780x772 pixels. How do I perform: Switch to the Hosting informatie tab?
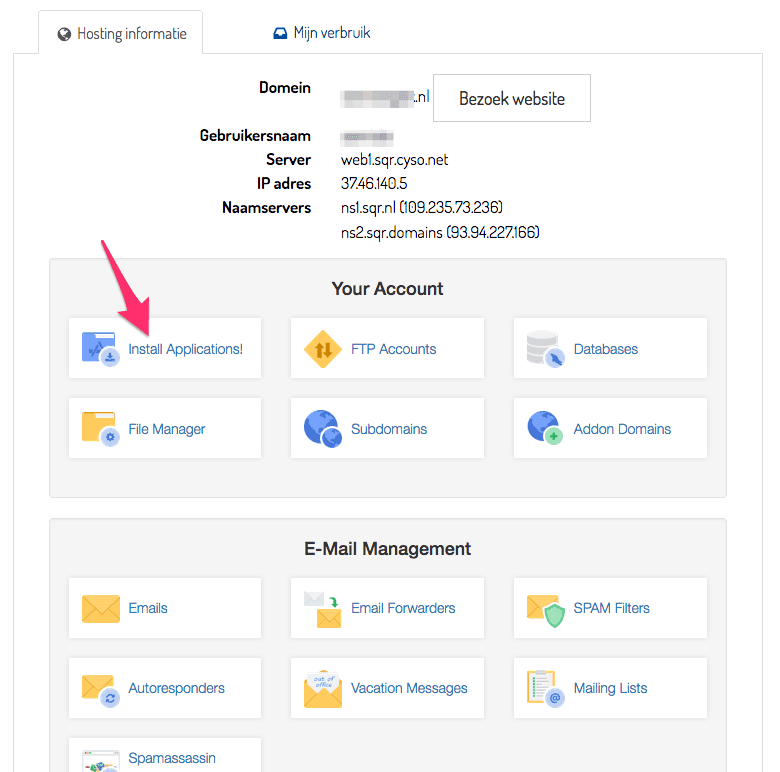(x=121, y=33)
